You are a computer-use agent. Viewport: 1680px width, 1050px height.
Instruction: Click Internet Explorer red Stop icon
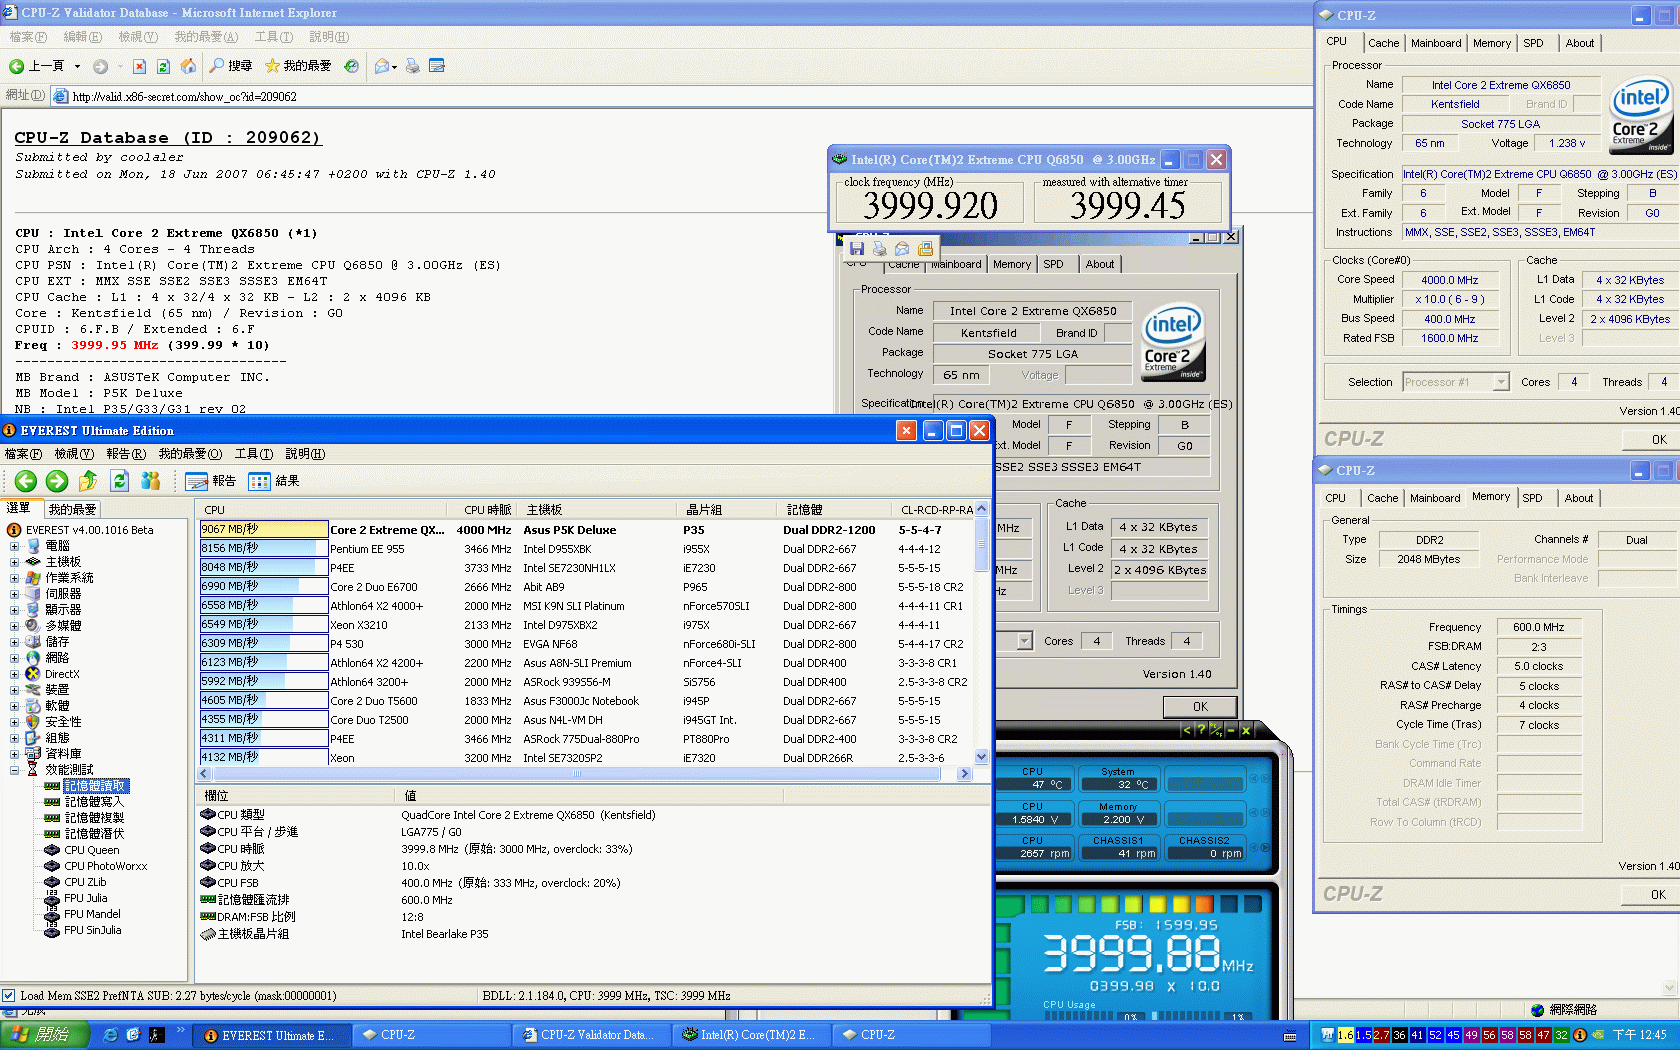[139, 66]
